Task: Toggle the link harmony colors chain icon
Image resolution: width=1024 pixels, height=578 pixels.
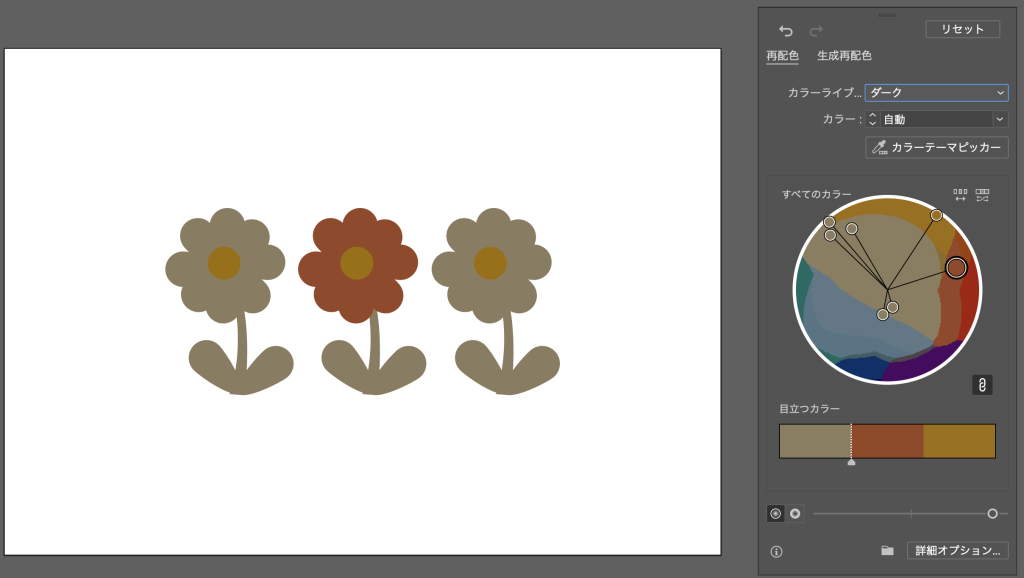Action: pyautogui.click(x=982, y=385)
